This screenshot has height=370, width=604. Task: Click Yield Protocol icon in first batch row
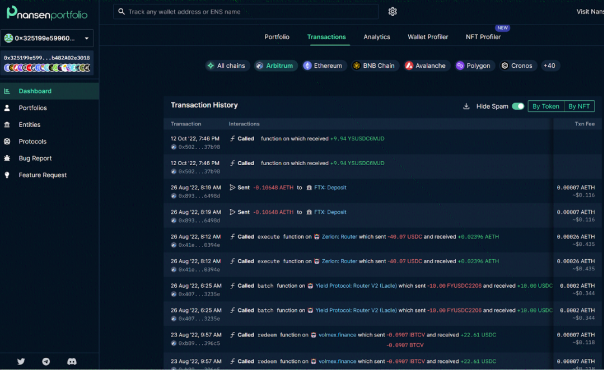pos(310,286)
